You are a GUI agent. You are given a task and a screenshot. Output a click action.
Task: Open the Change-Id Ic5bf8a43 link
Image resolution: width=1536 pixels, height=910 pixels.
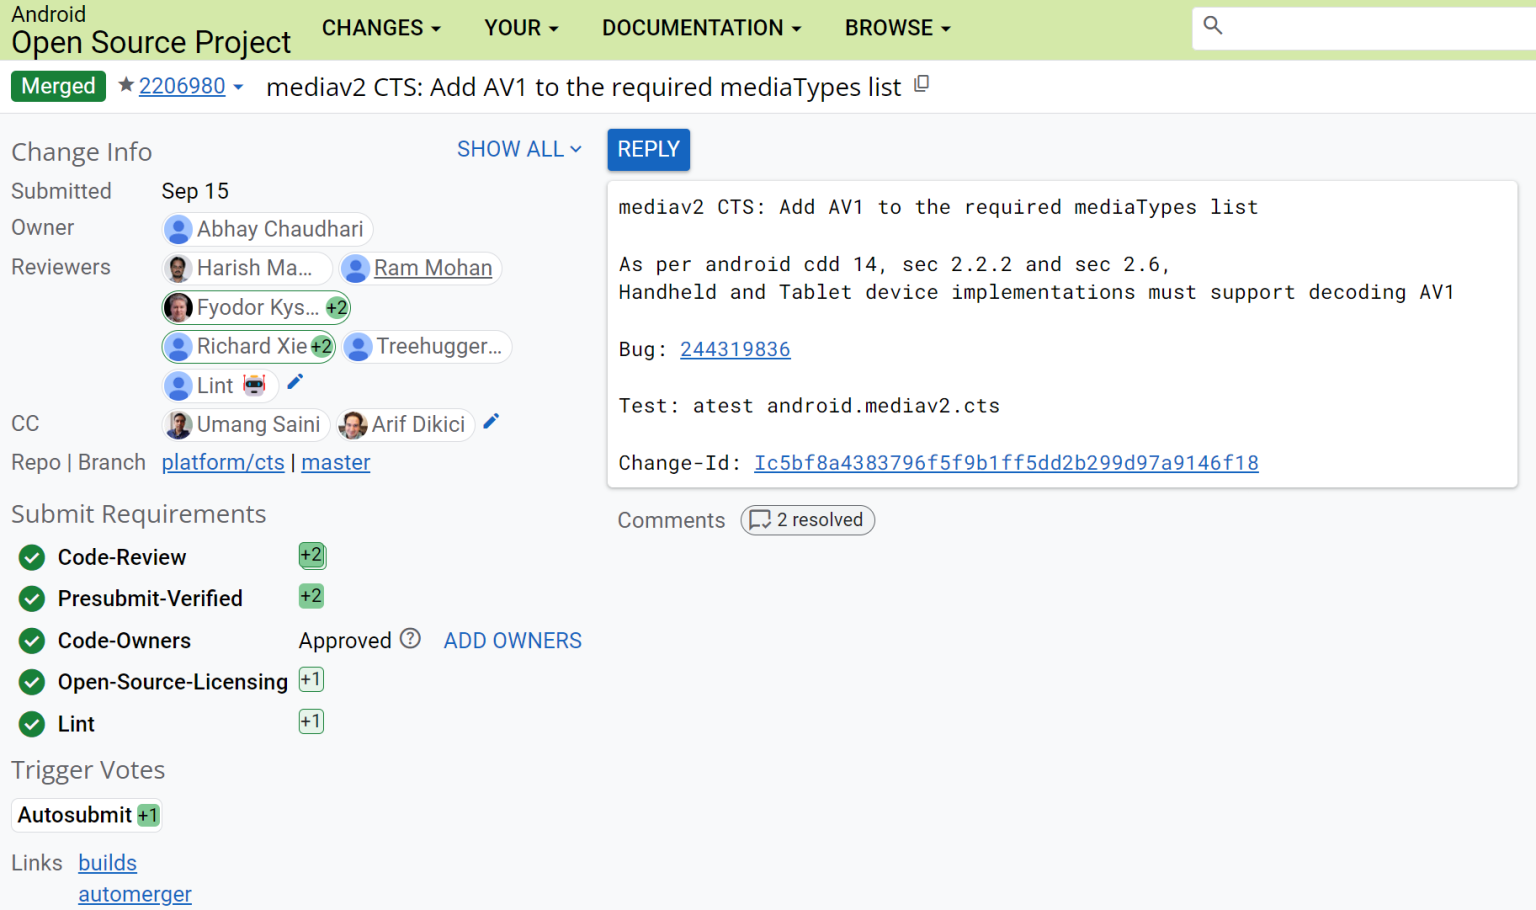pyautogui.click(x=1006, y=463)
